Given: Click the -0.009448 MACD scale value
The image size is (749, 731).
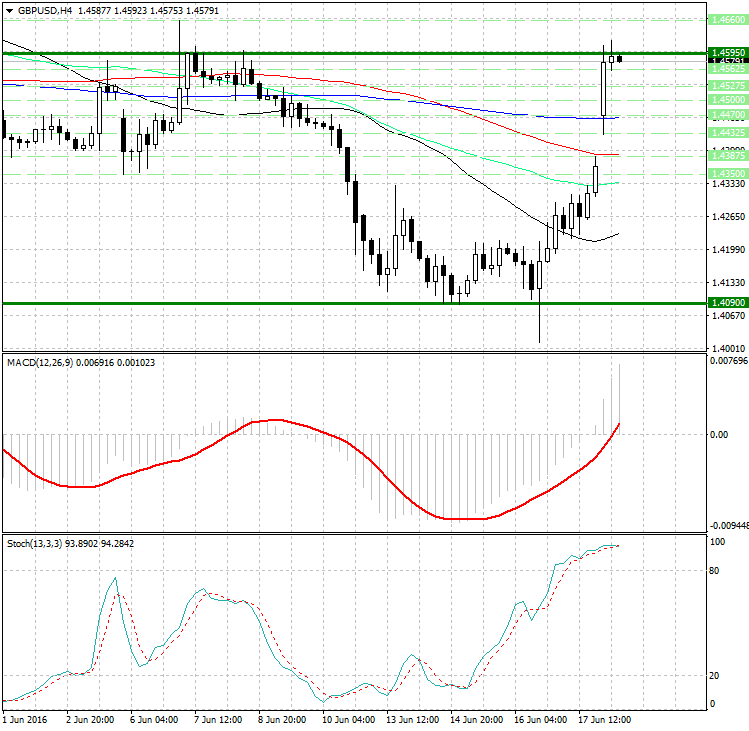Looking at the screenshot, I should coord(729,526).
